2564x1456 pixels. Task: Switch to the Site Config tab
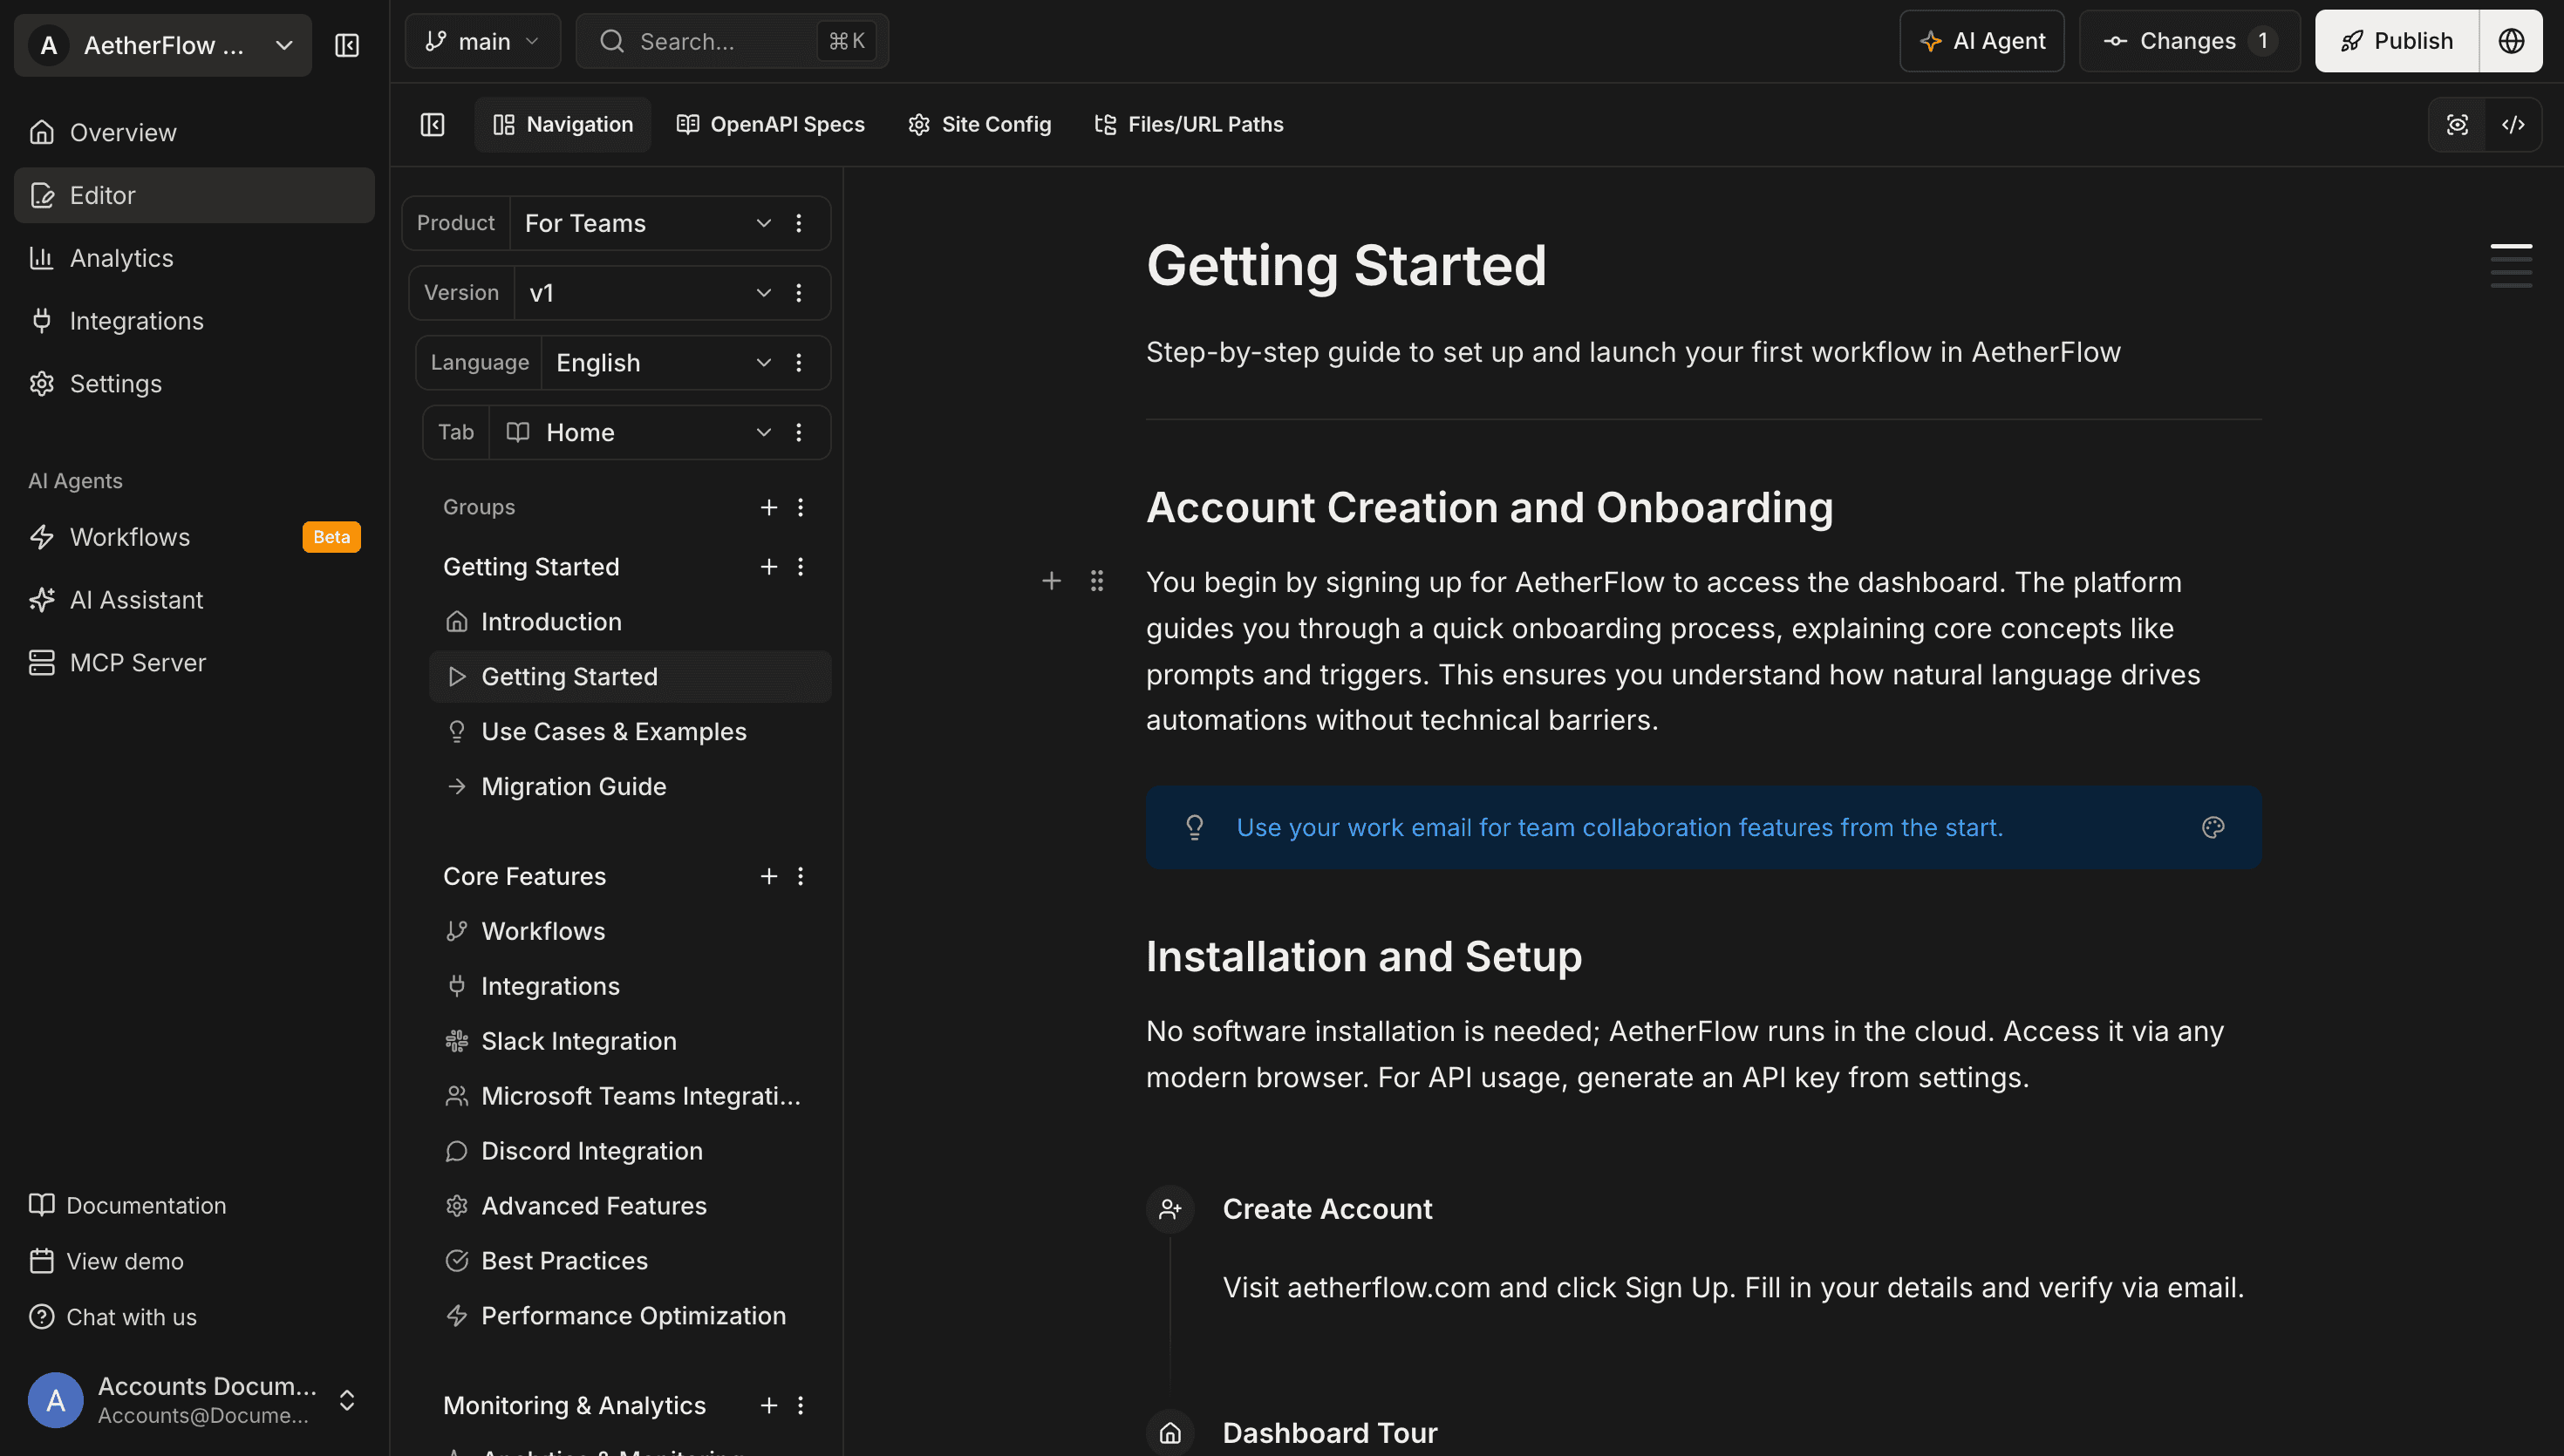click(979, 124)
